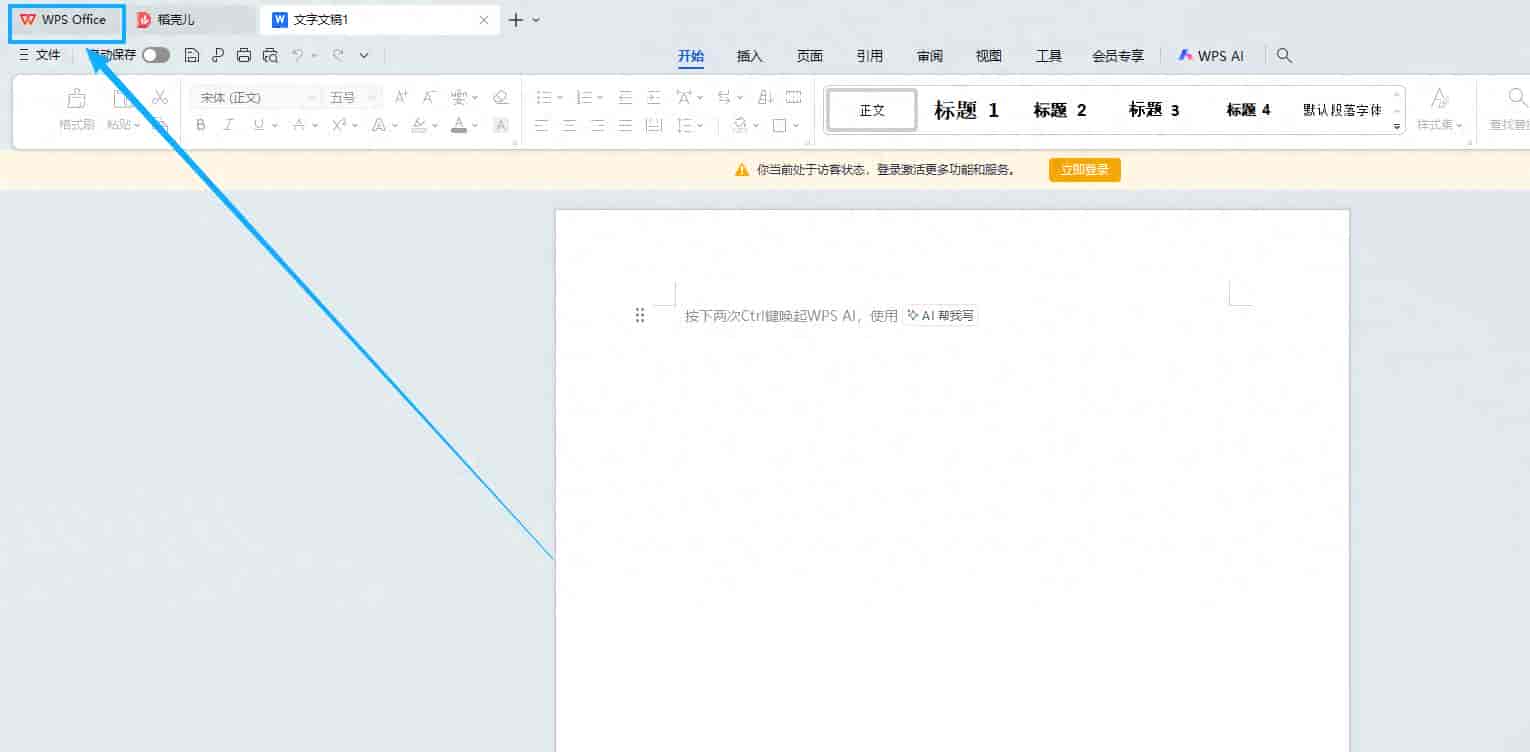Click the WPS AI button

(x=1211, y=56)
